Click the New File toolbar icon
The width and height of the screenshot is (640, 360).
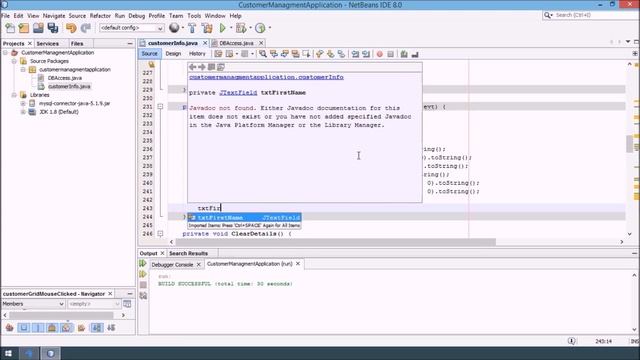coord(10,28)
